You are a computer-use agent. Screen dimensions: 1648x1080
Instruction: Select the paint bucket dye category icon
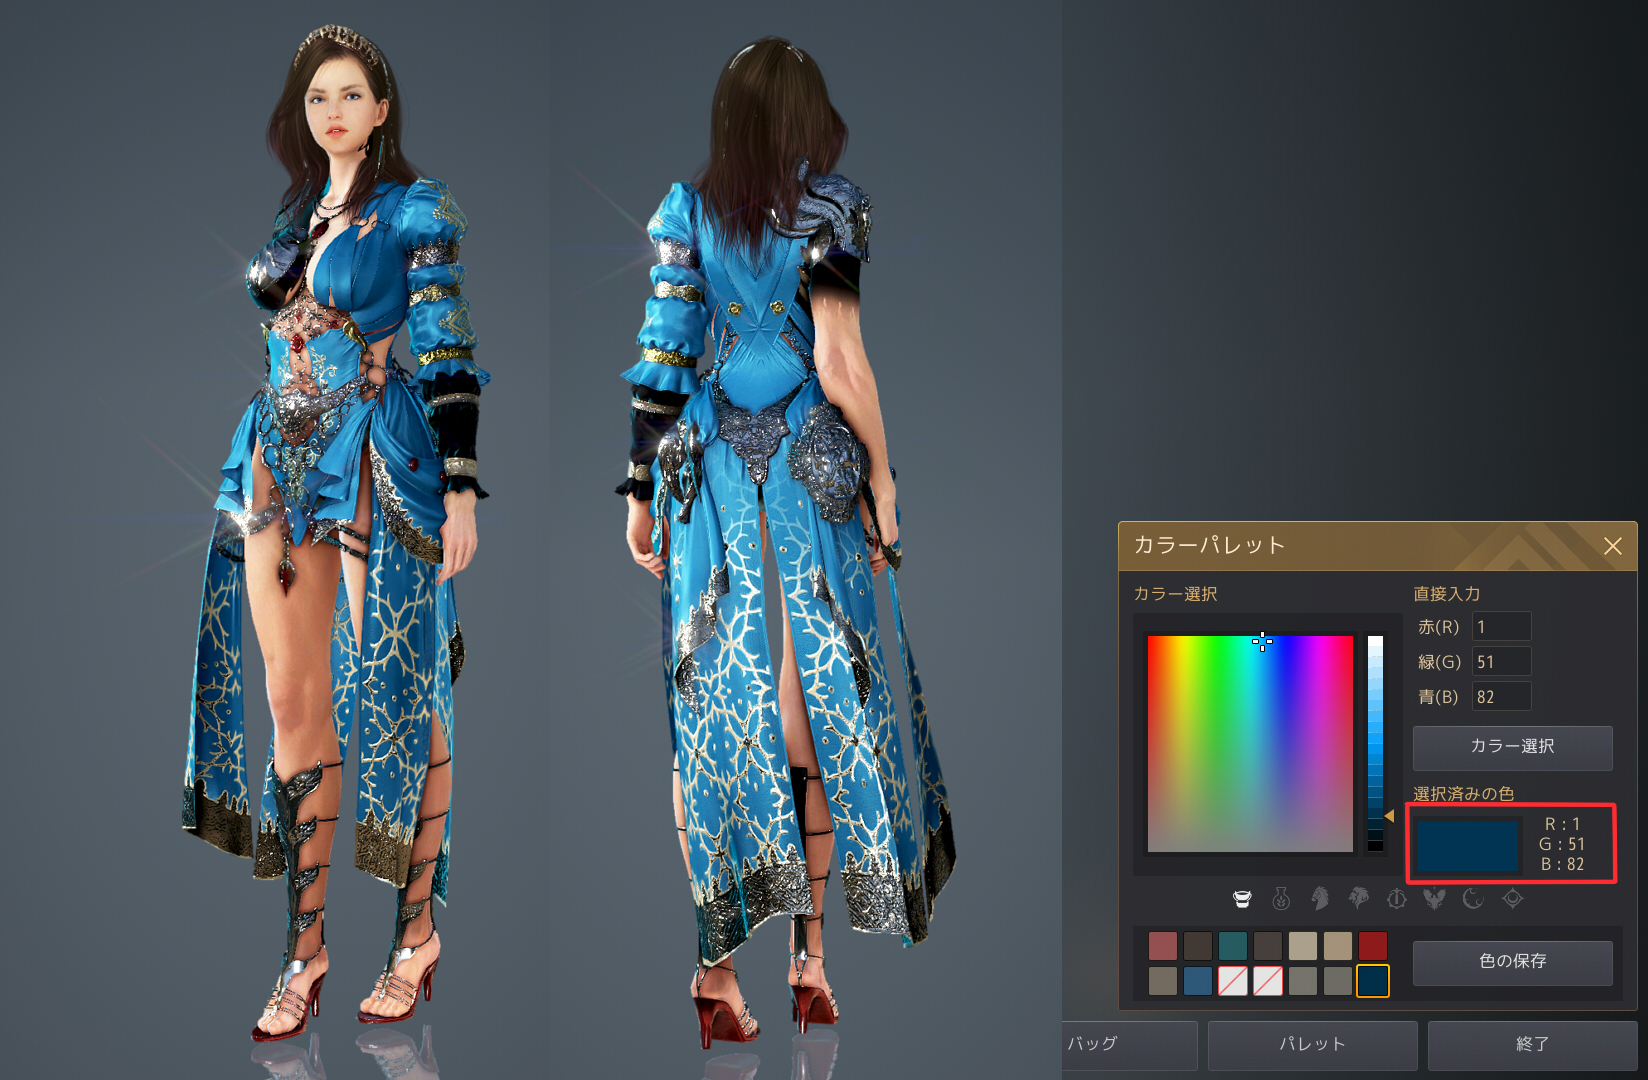coord(1242,899)
